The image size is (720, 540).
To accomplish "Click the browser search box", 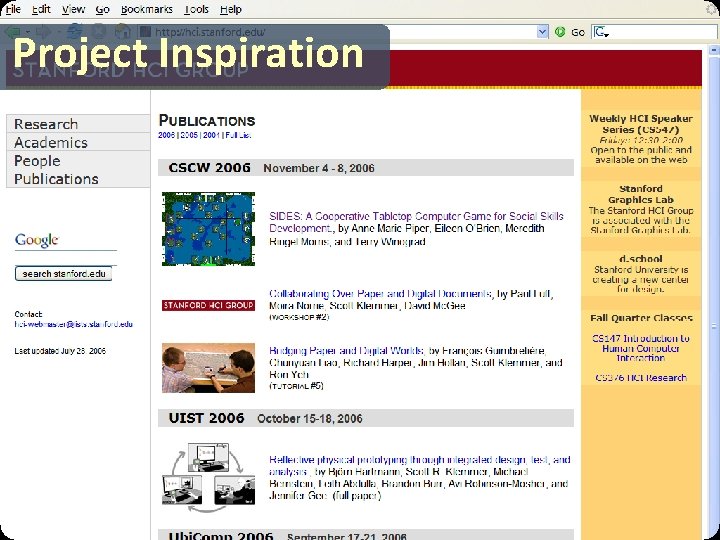I will [x=663, y=32].
